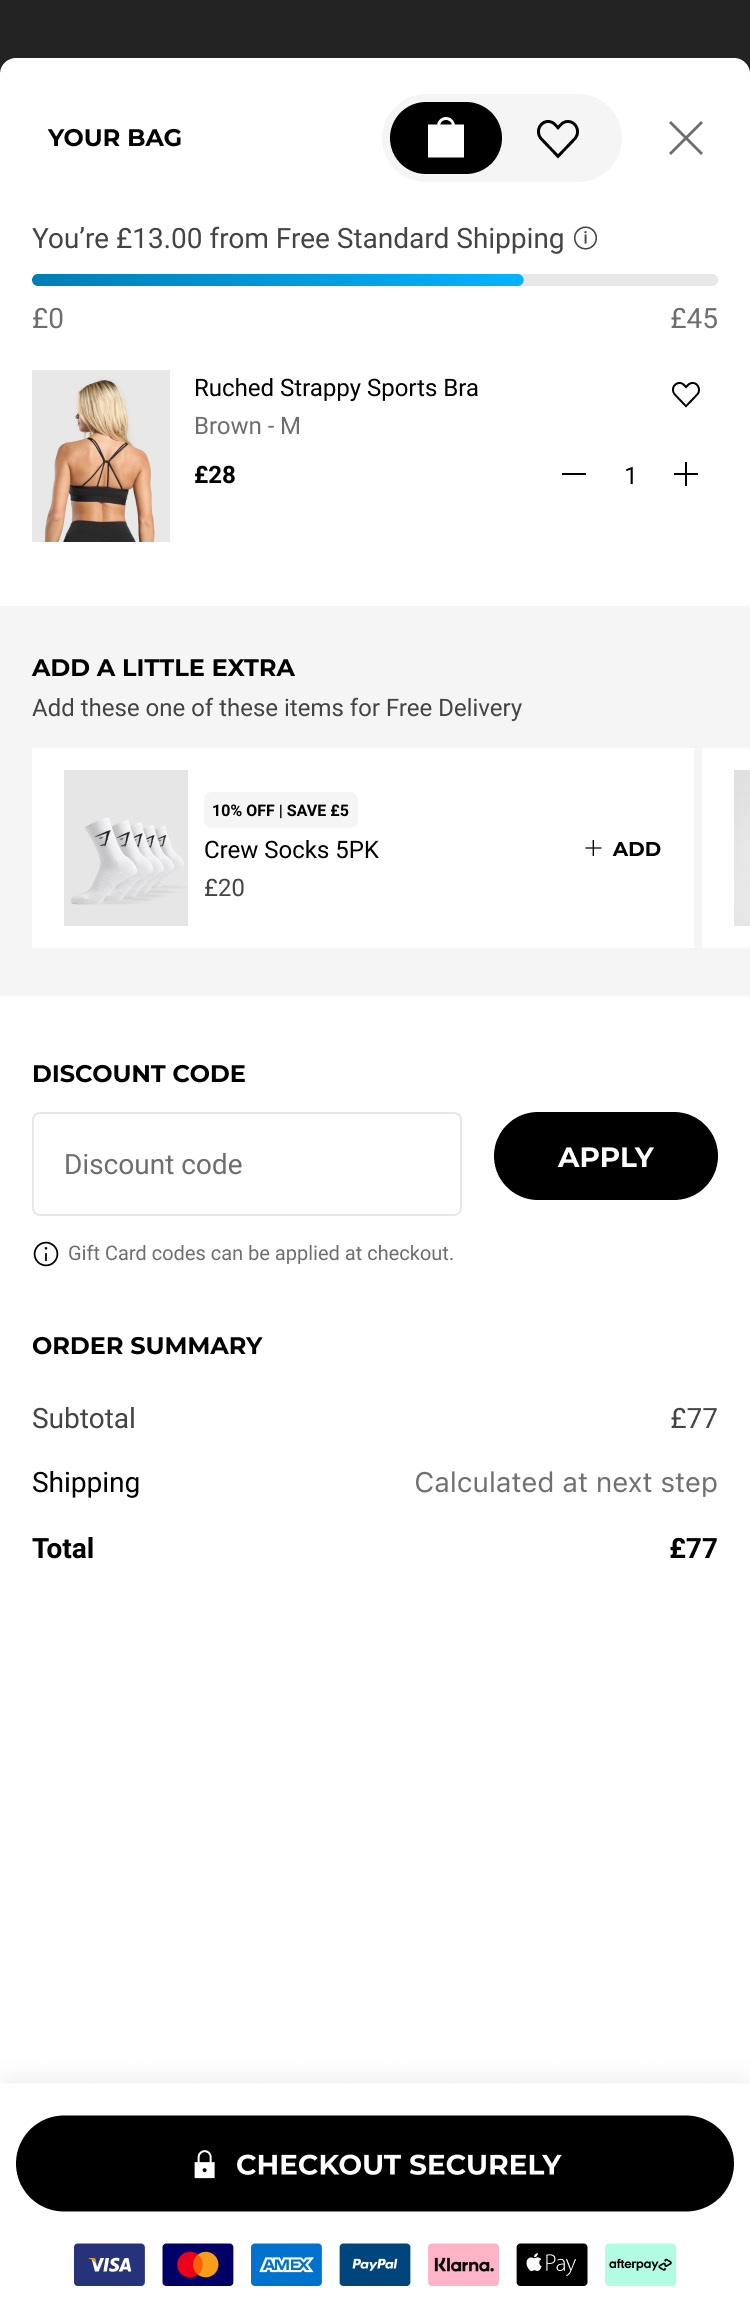750x2320 pixels.
Task: Apply the discount code
Action: point(606,1156)
